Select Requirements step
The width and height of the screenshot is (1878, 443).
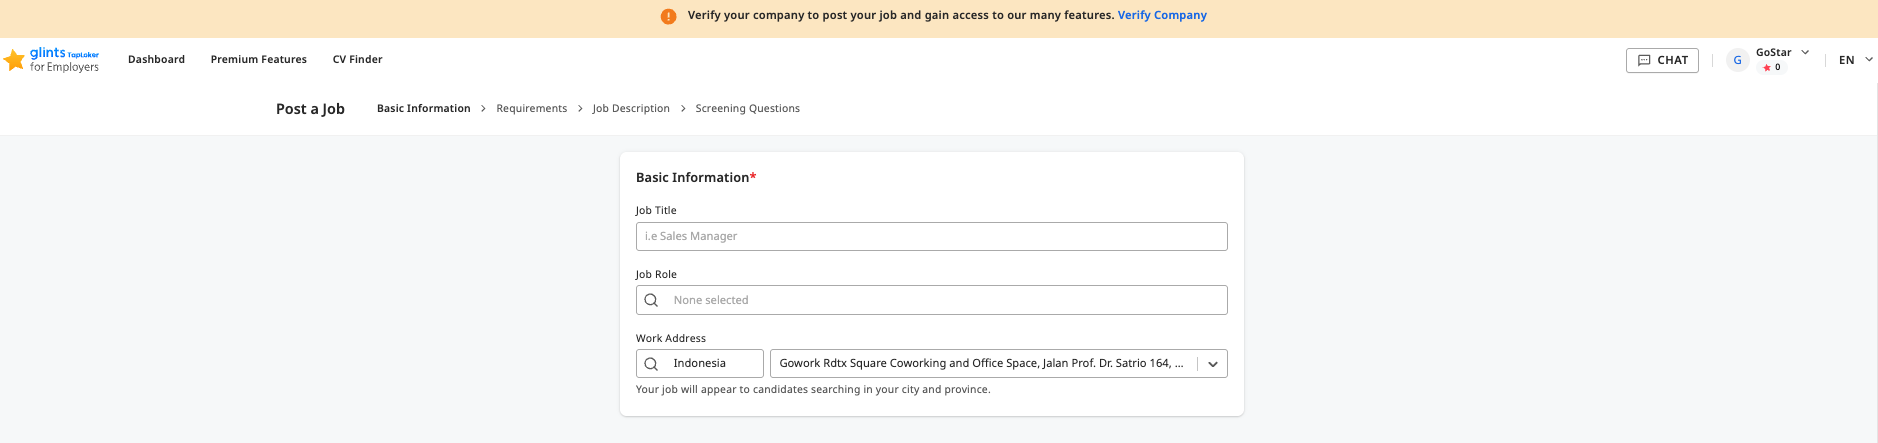click(x=532, y=109)
